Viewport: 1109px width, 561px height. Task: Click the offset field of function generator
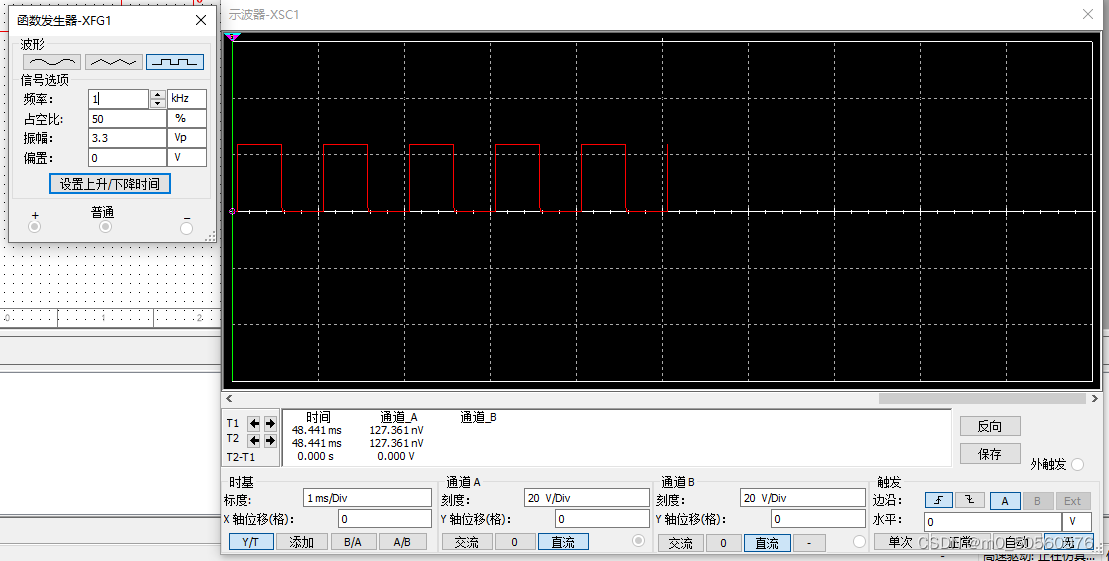(x=127, y=158)
